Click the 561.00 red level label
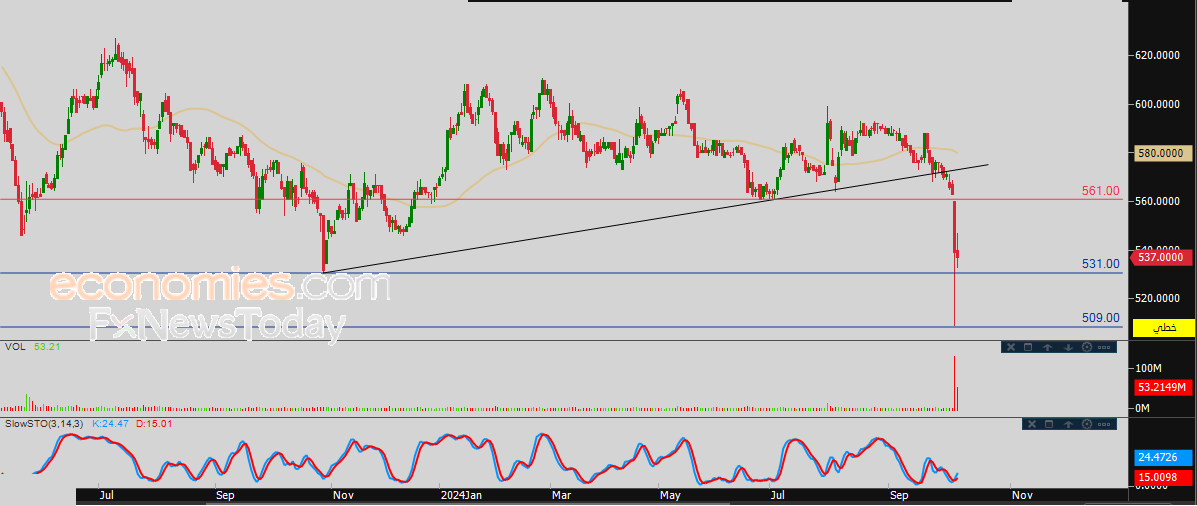The height and width of the screenshot is (506, 1197). pos(1101,191)
